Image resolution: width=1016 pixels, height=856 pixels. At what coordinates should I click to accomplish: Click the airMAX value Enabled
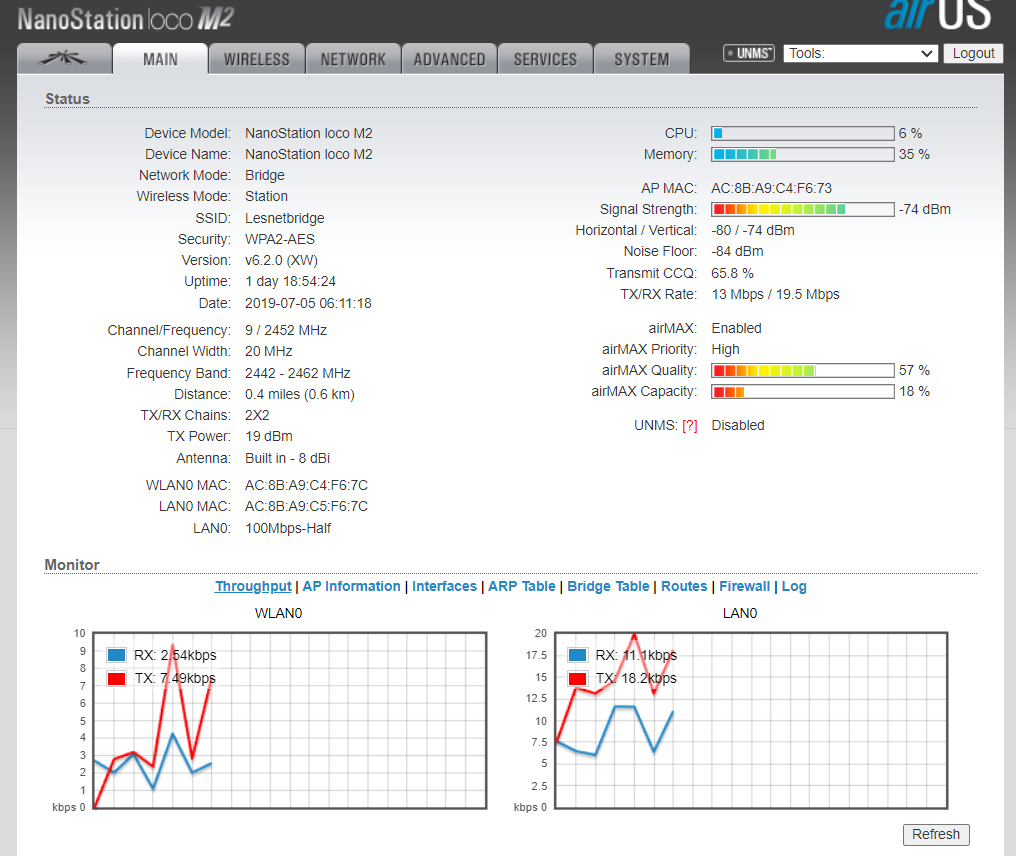click(737, 329)
